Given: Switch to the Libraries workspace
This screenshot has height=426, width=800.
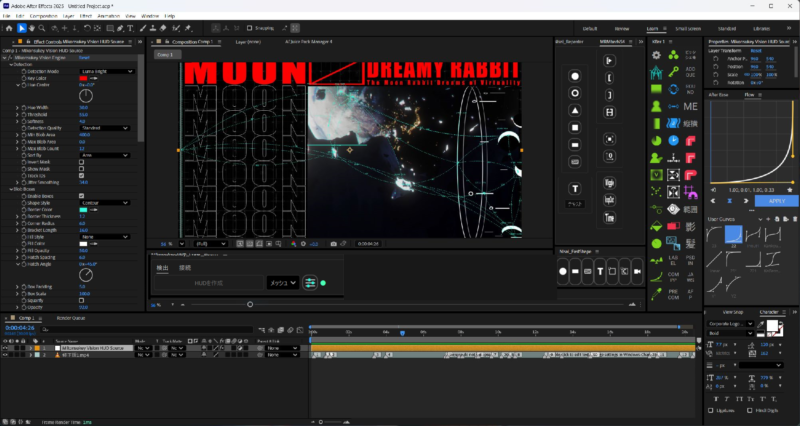Looking at the screenshot, I should pyautogui.click(x=762, y=29).
